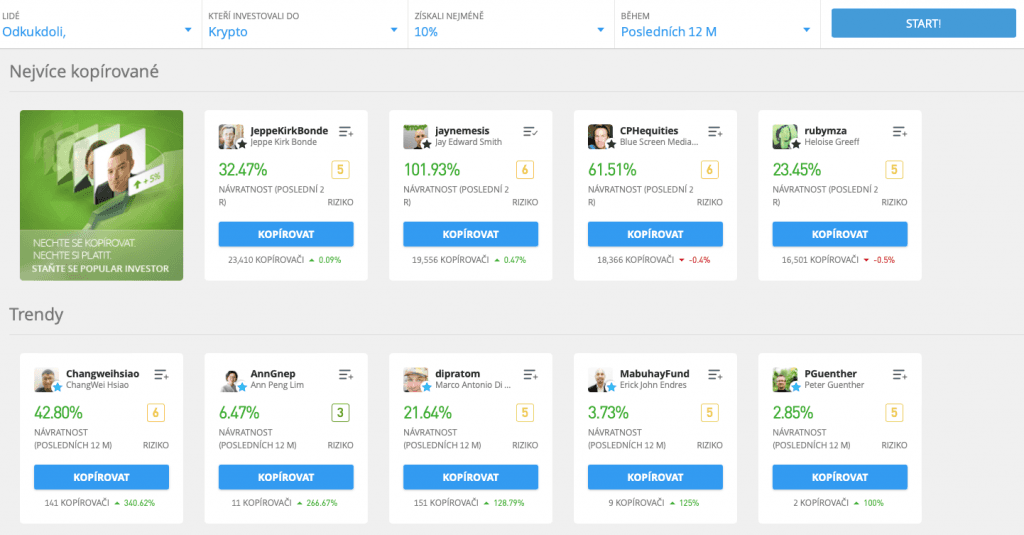Add MabuhayFund to watchlist icon

(715, 375)
